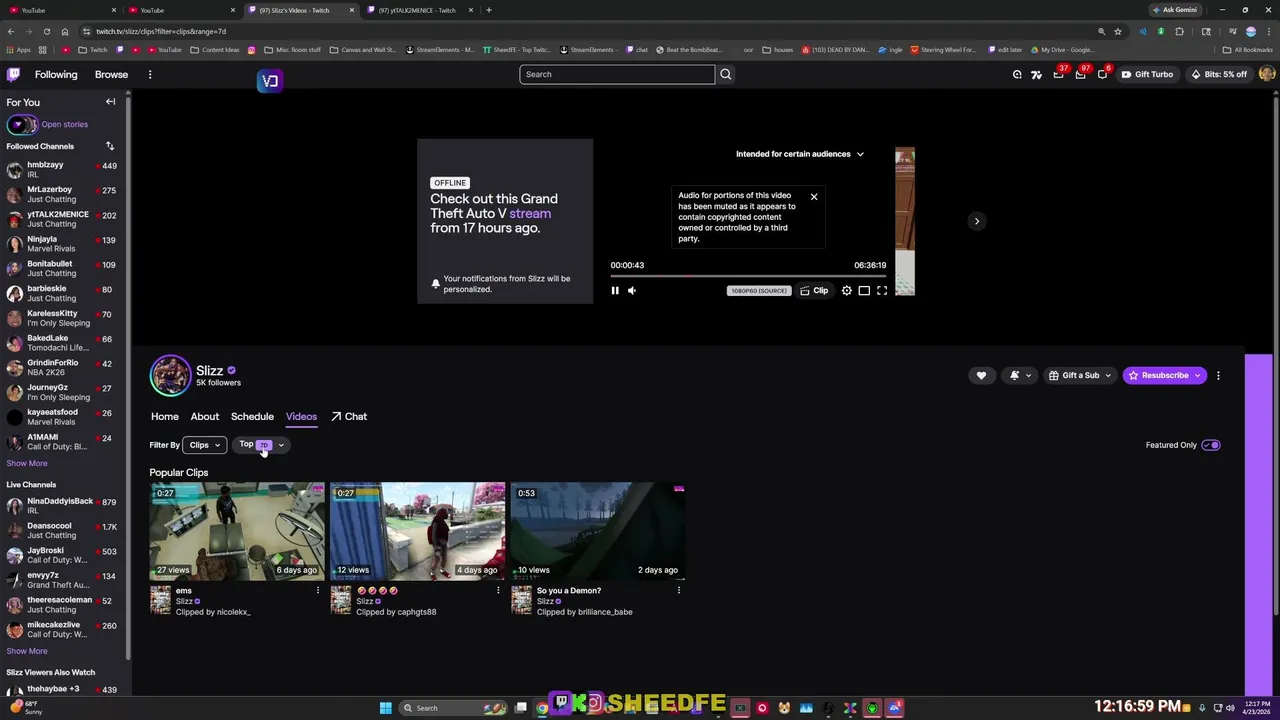
Task: Pop out the Chat tab
Action: click(x=349, y=417)
